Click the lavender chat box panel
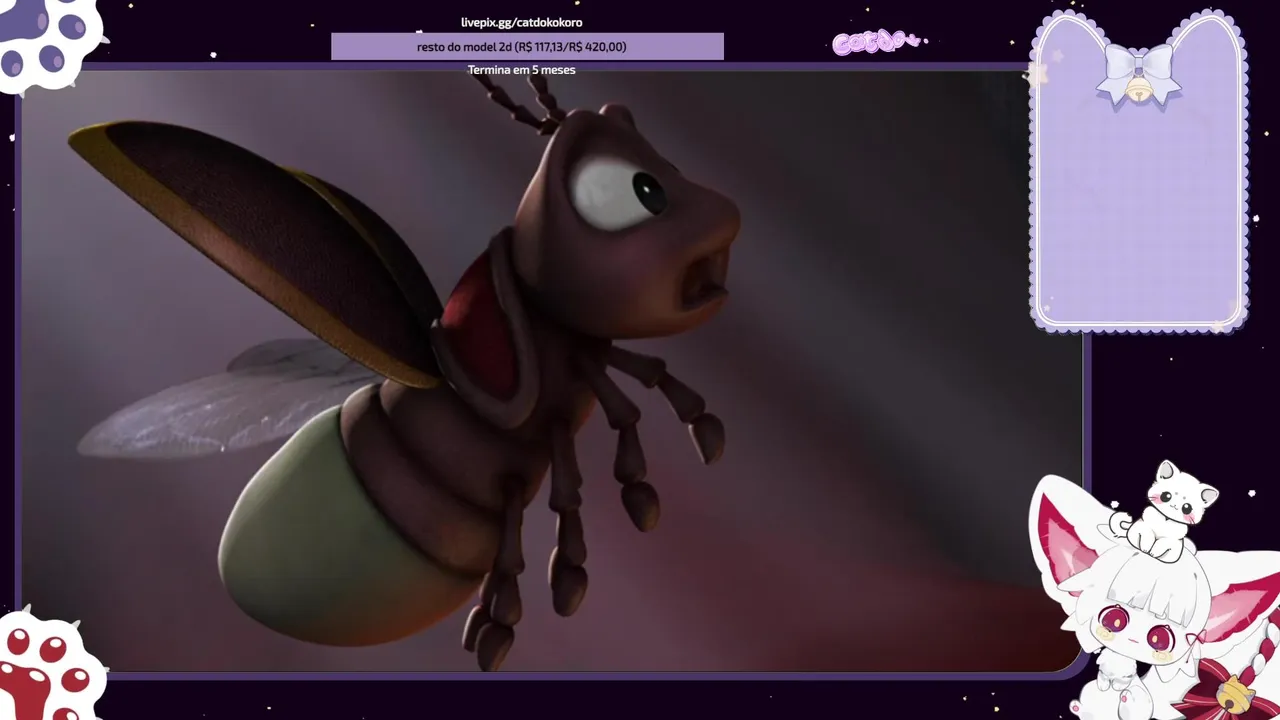Image resolution: width=1280 pixels, height=720 pixels. [x=1139, y=171]
